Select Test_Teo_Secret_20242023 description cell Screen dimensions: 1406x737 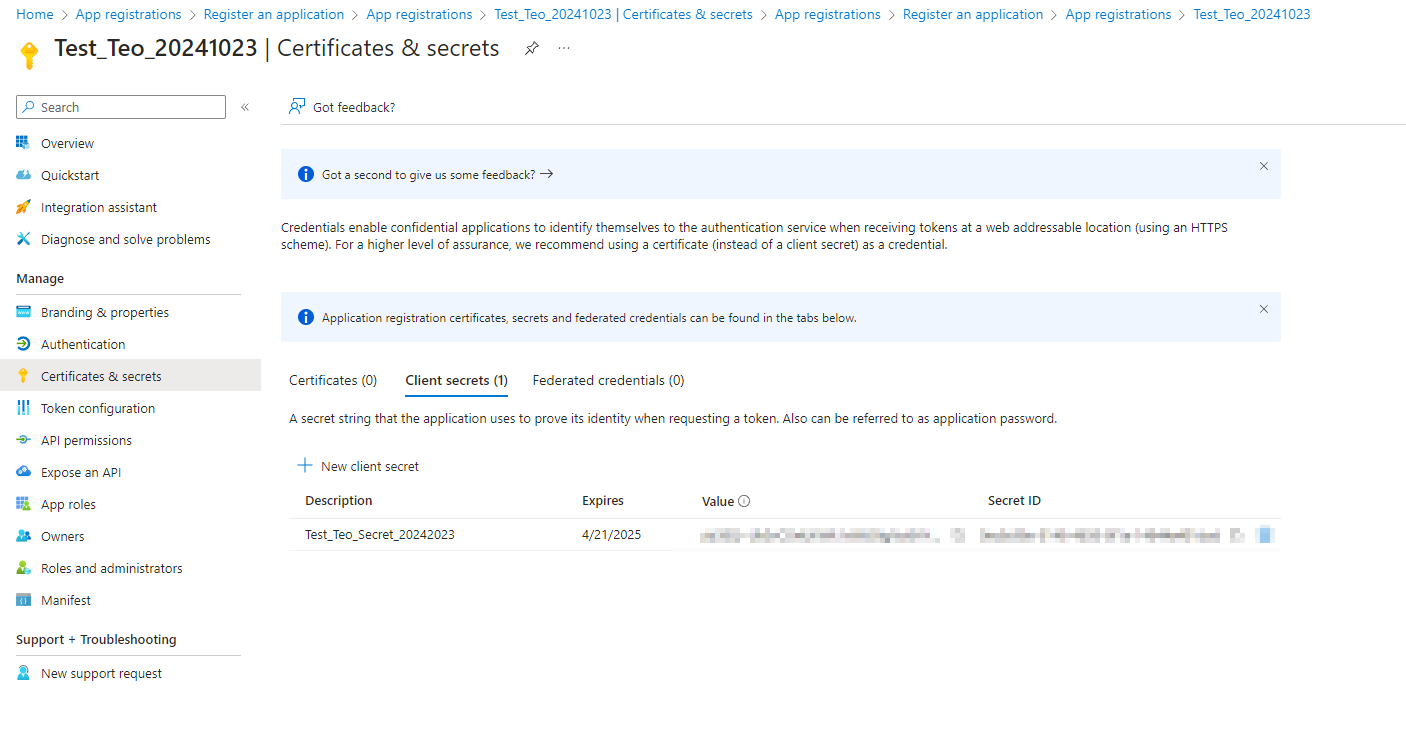380,534
